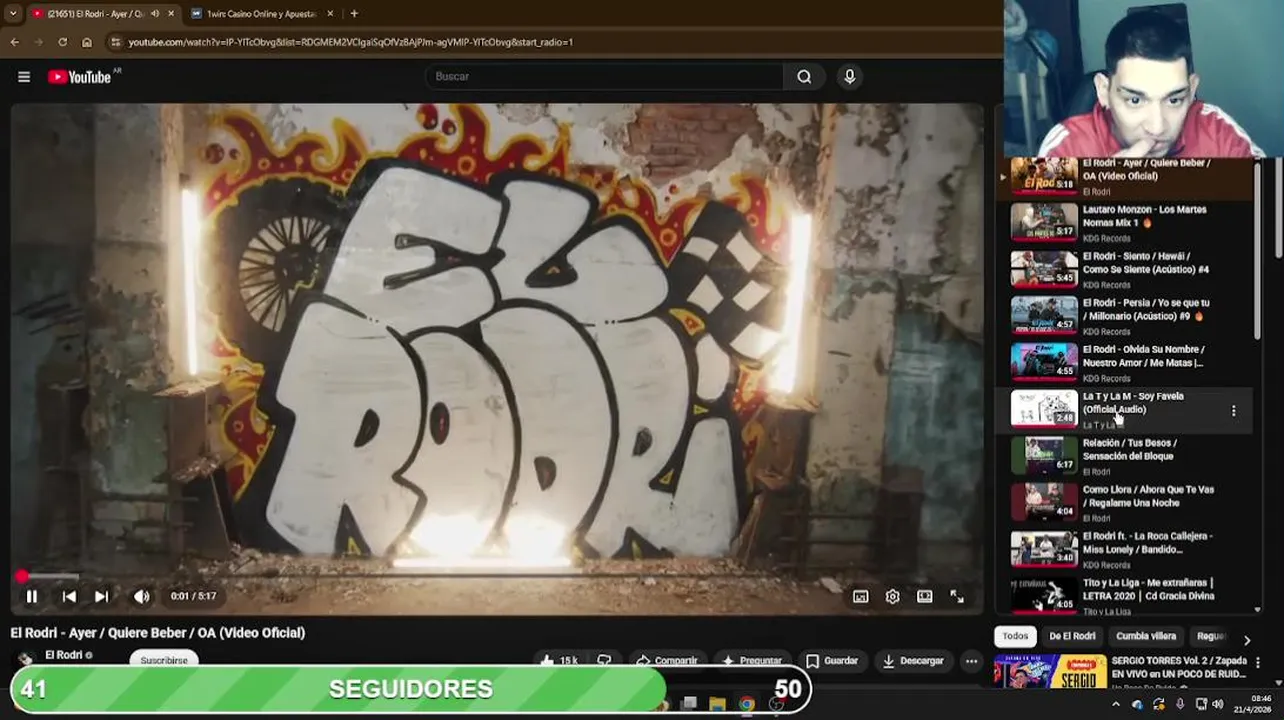Select the De El Rodri filter chip

coord(1072,636)
